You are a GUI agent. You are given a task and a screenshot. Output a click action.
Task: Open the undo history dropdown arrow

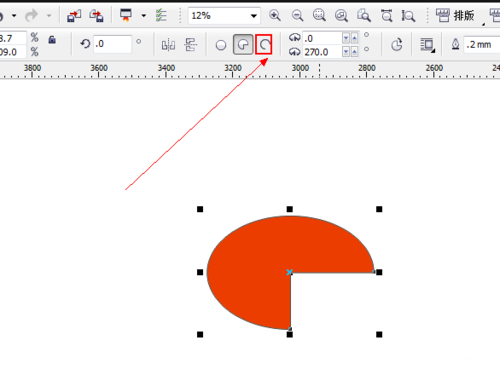click(x=14, y=16)
